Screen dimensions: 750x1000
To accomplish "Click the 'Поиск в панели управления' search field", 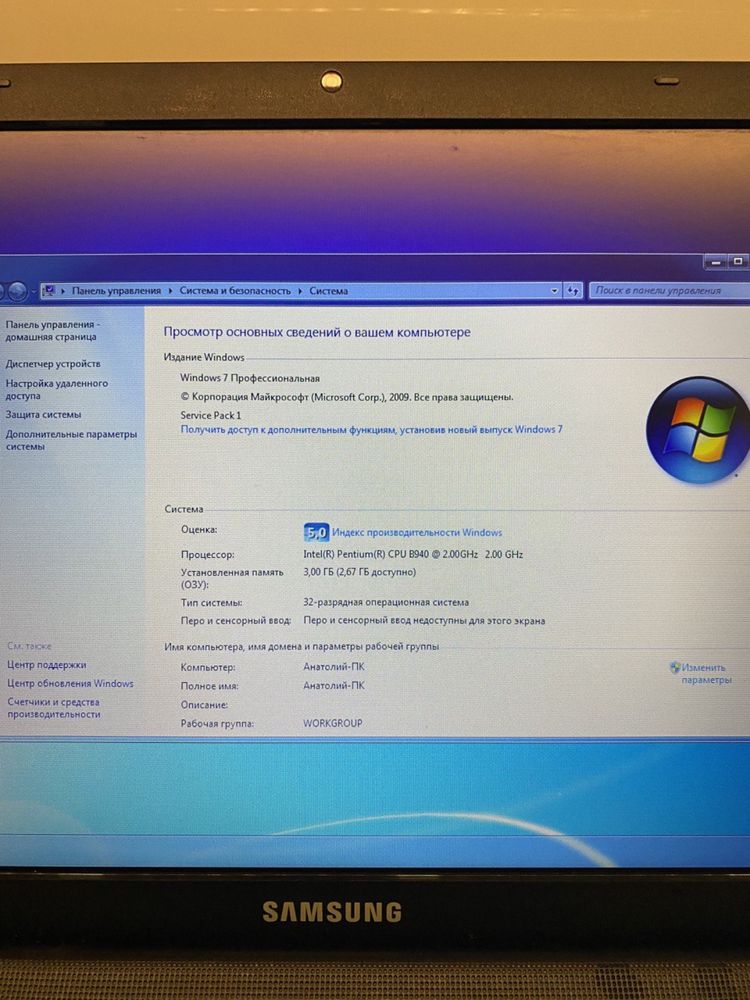I will coord(669,291).
